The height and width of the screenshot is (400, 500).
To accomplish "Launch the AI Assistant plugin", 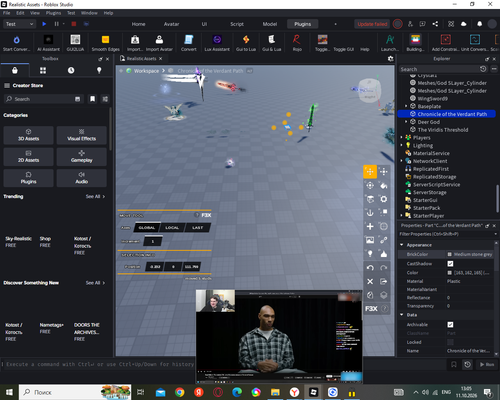I will 48,43.
